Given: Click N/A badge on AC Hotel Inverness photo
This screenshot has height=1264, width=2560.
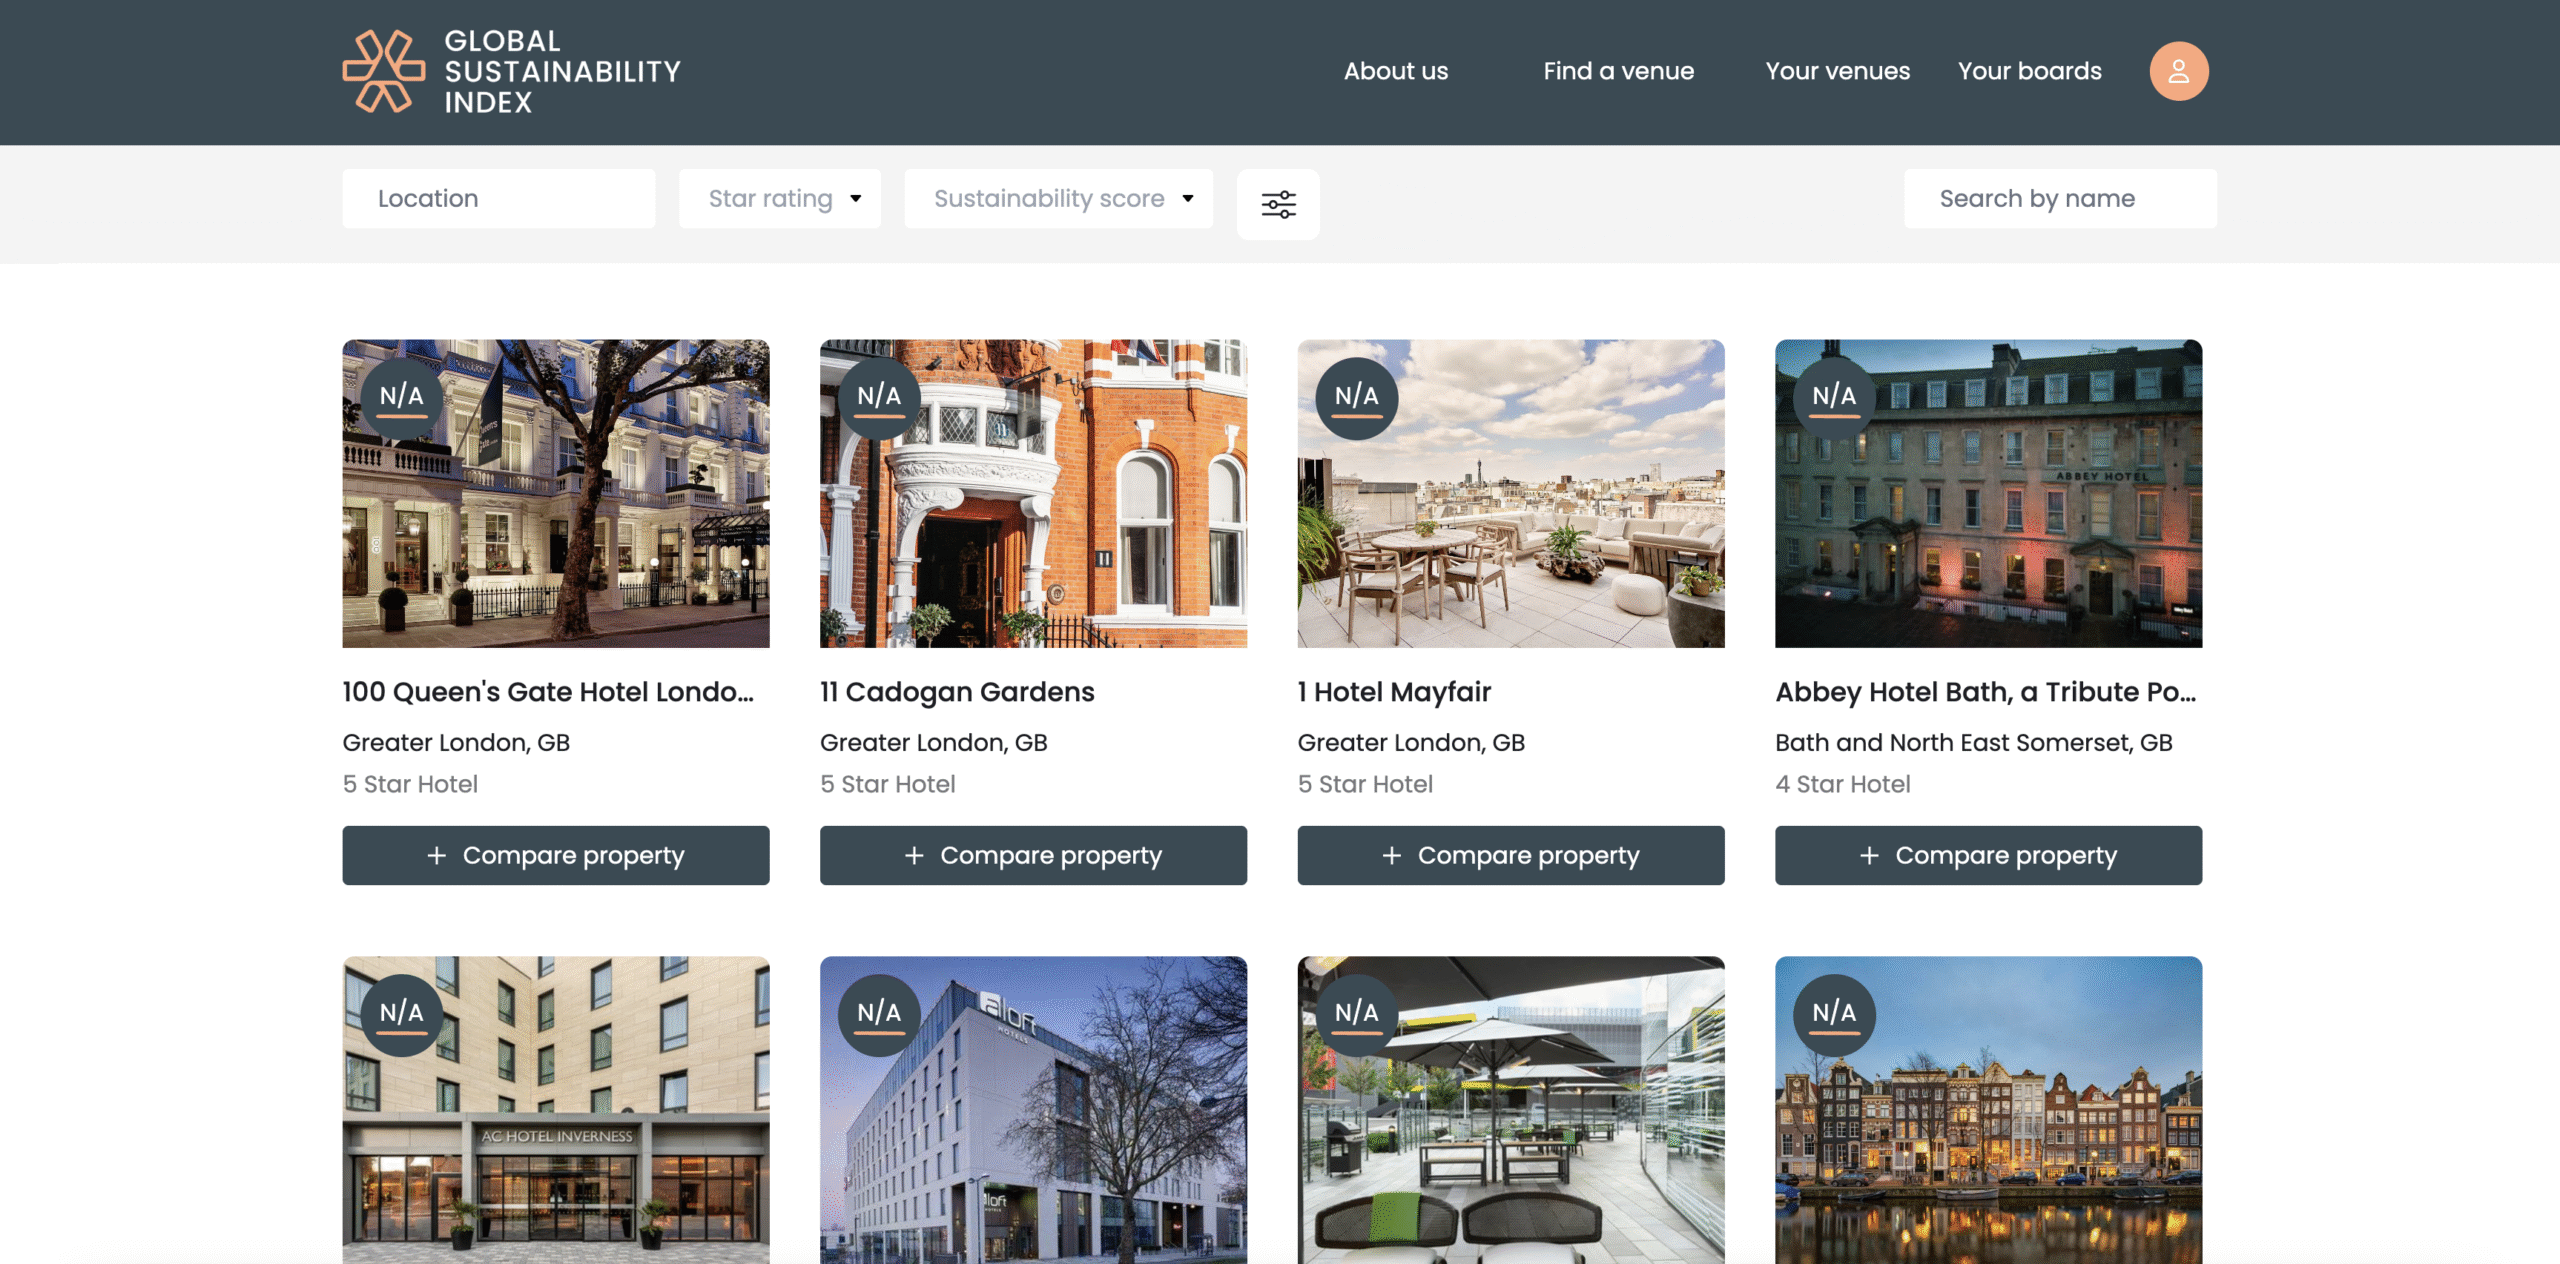Looking at the screenshot, I should pyautogui.click(x=401, y=1014).
